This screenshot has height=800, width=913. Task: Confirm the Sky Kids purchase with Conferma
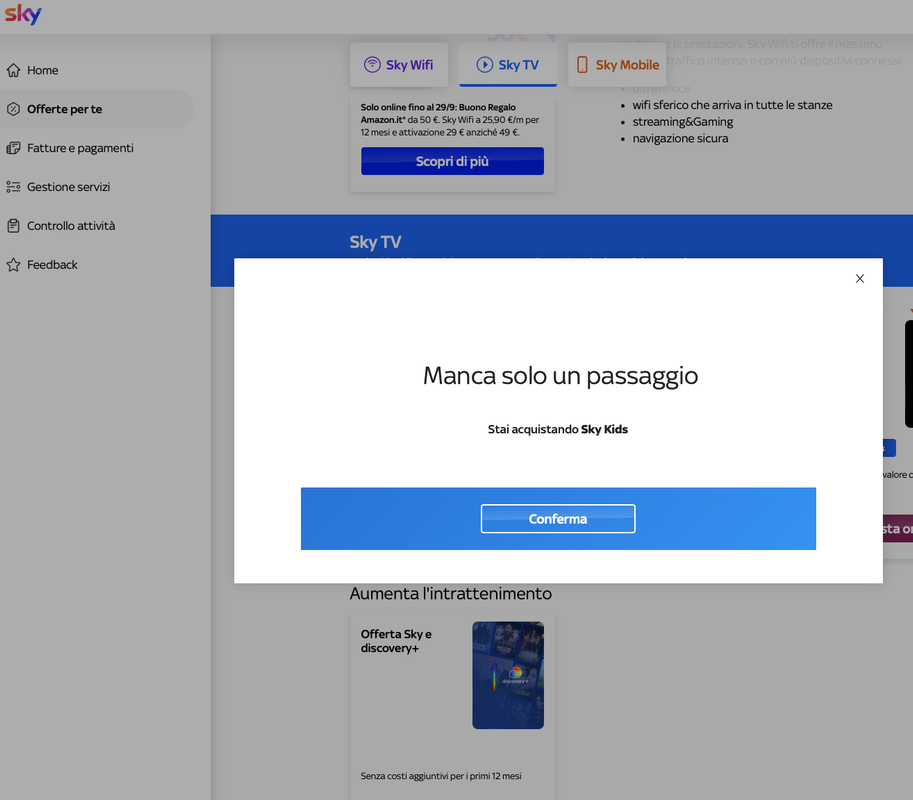558,519
